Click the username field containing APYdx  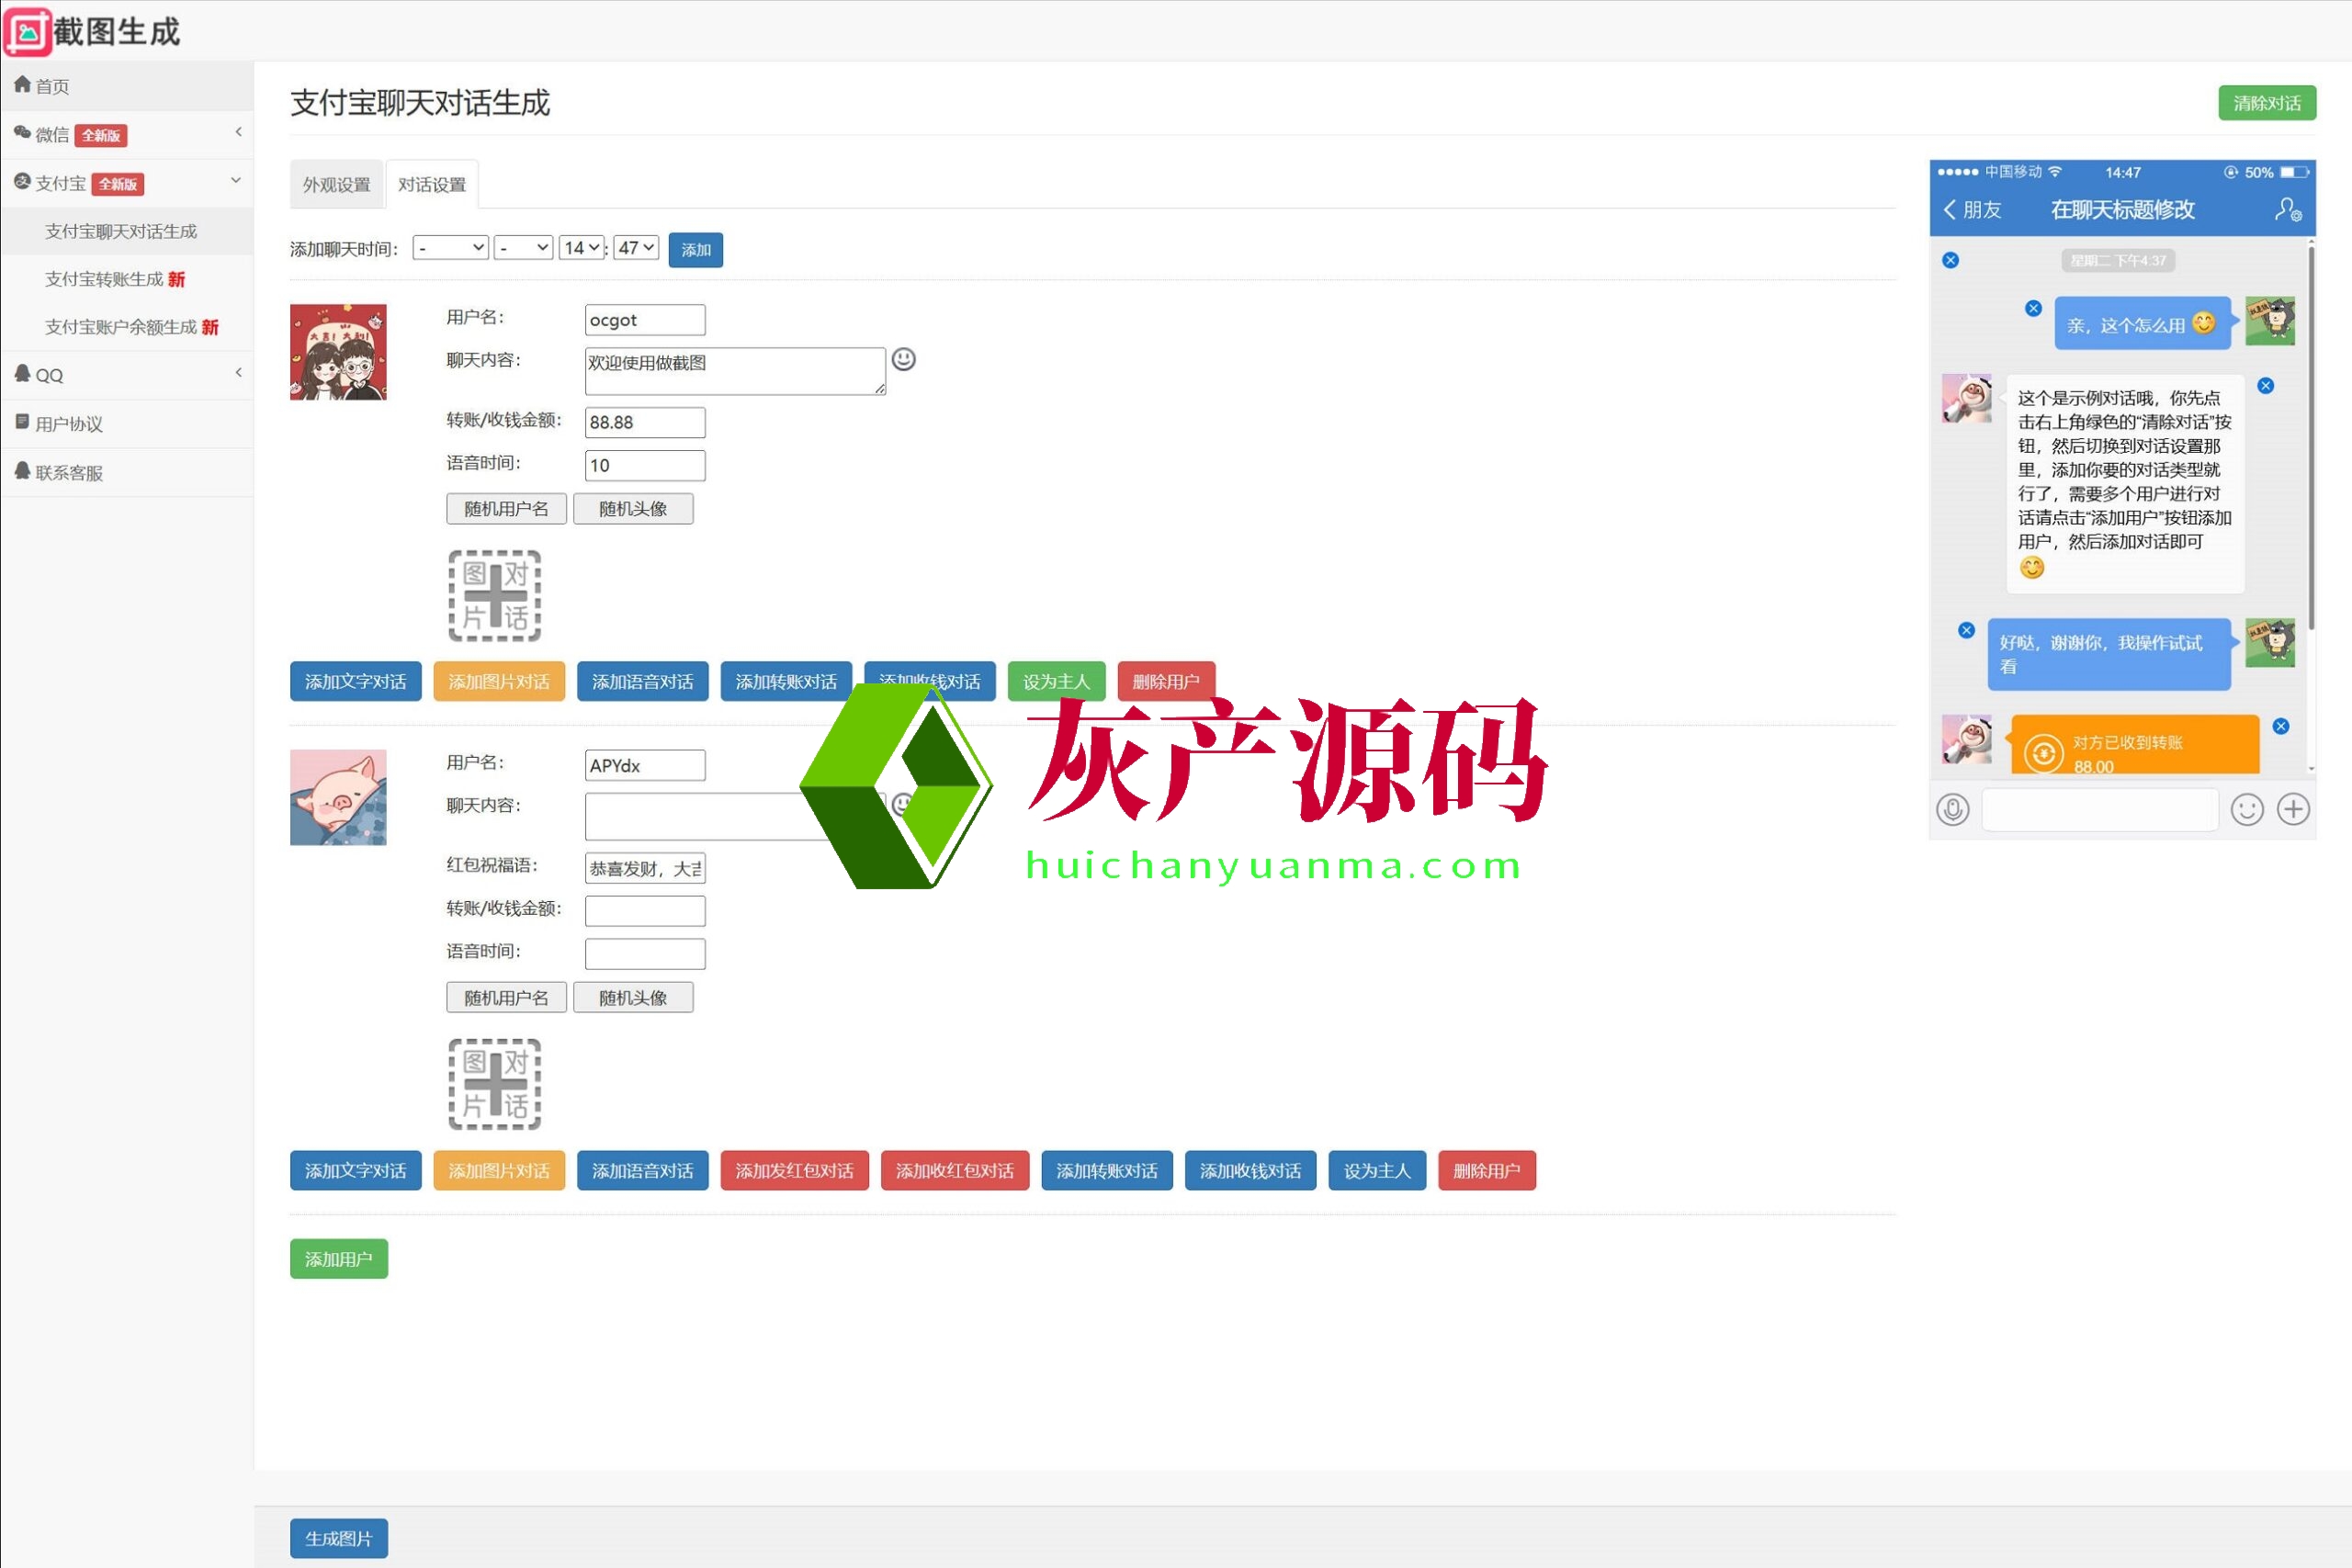(x=644, y=766)
